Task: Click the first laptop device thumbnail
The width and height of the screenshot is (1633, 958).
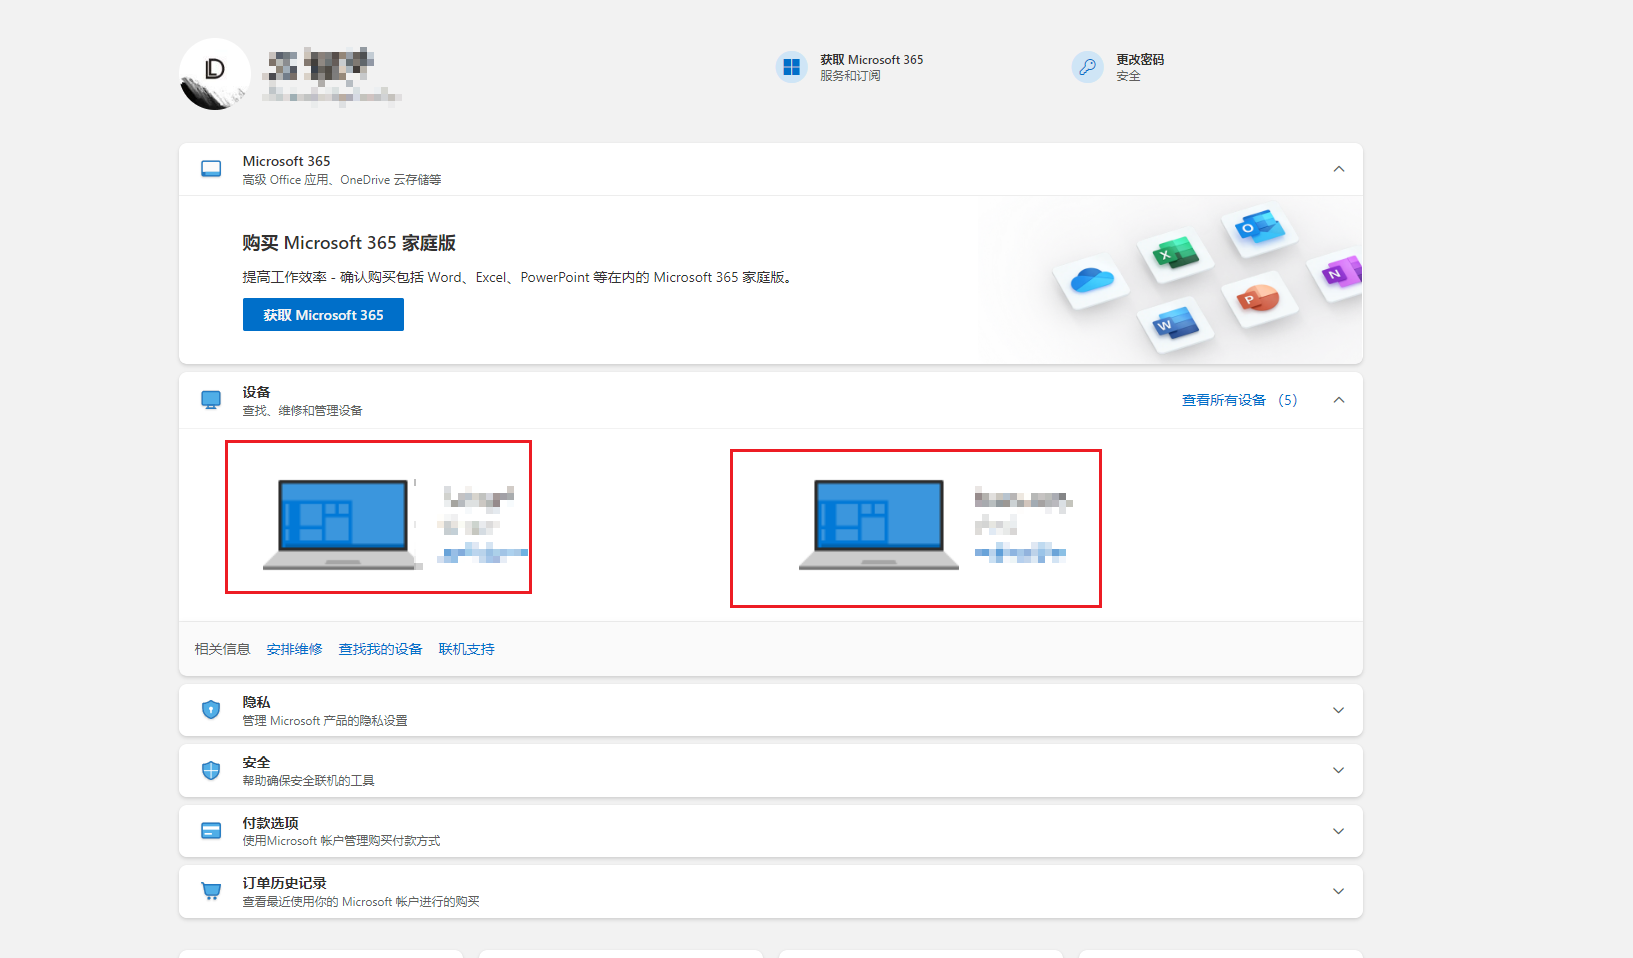Action: point(342,525)
